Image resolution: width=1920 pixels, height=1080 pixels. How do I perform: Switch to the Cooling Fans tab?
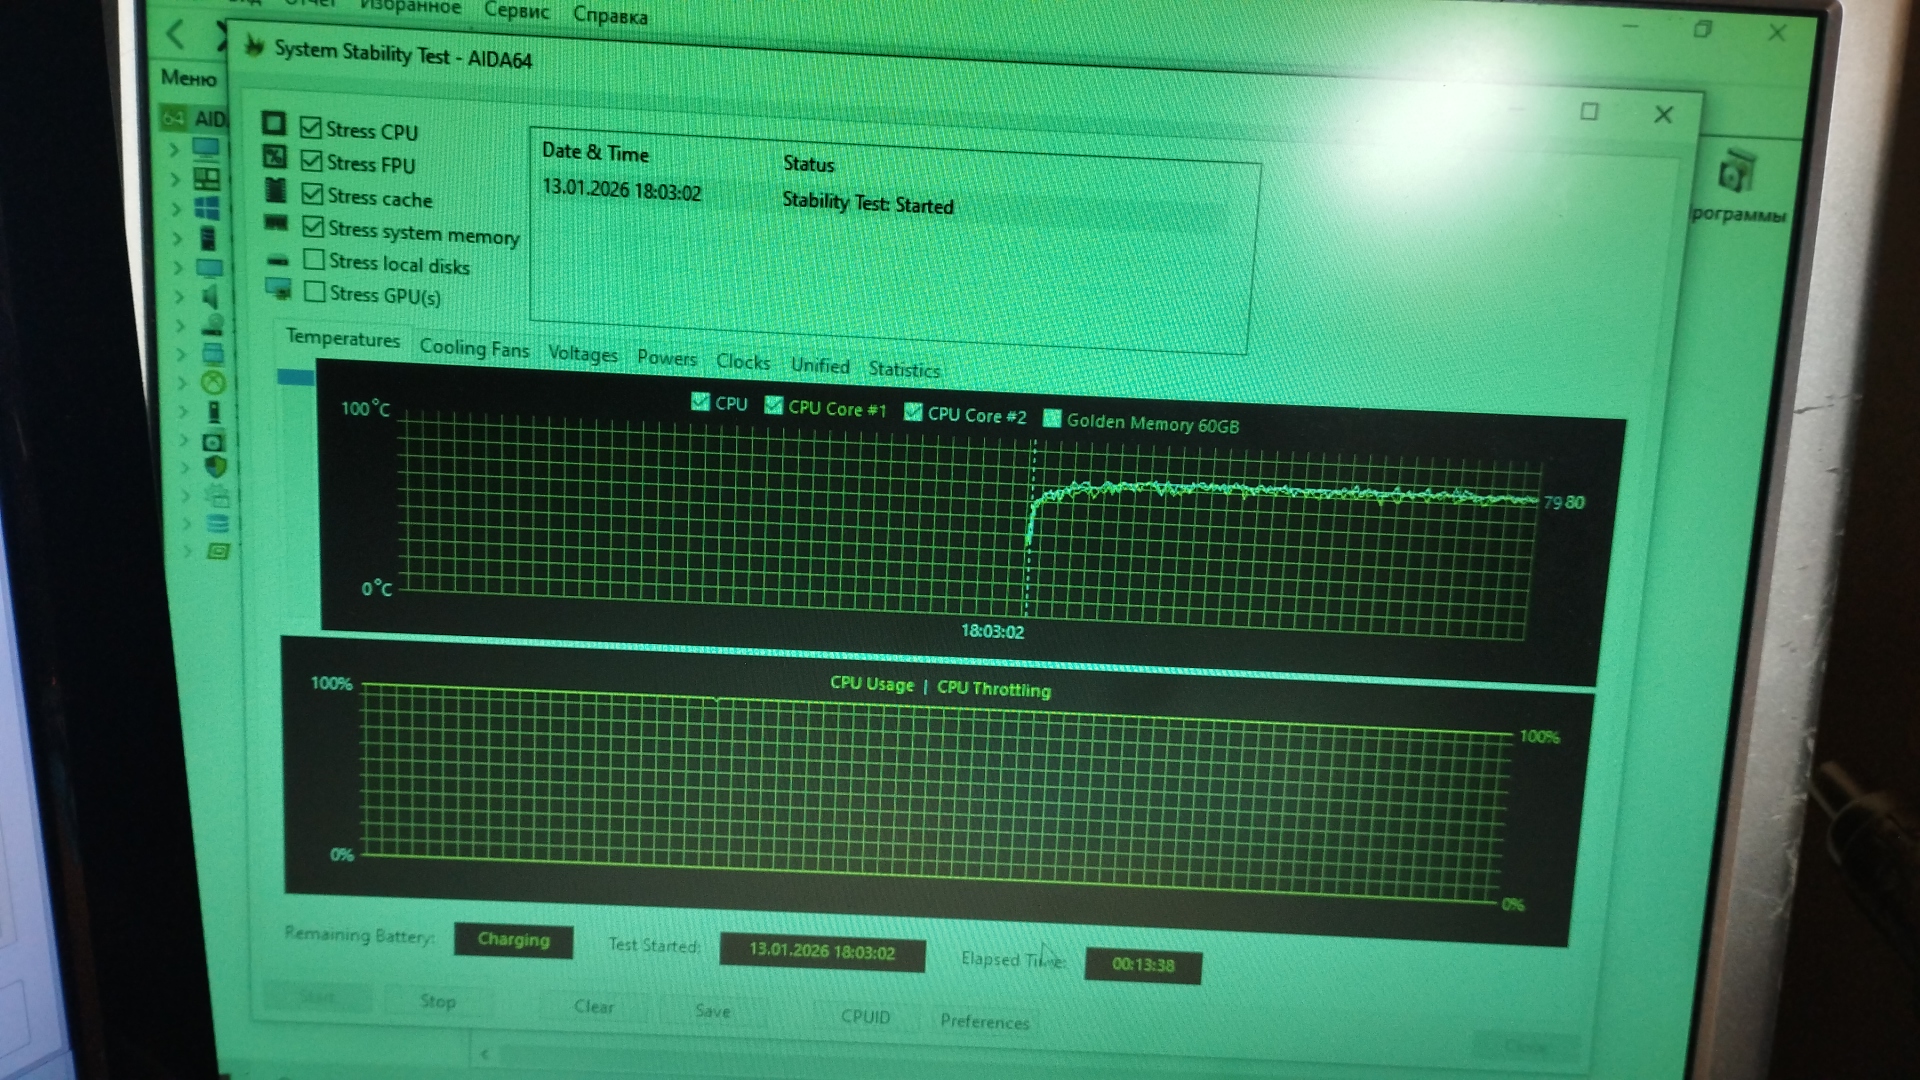[x=474, y=348]
